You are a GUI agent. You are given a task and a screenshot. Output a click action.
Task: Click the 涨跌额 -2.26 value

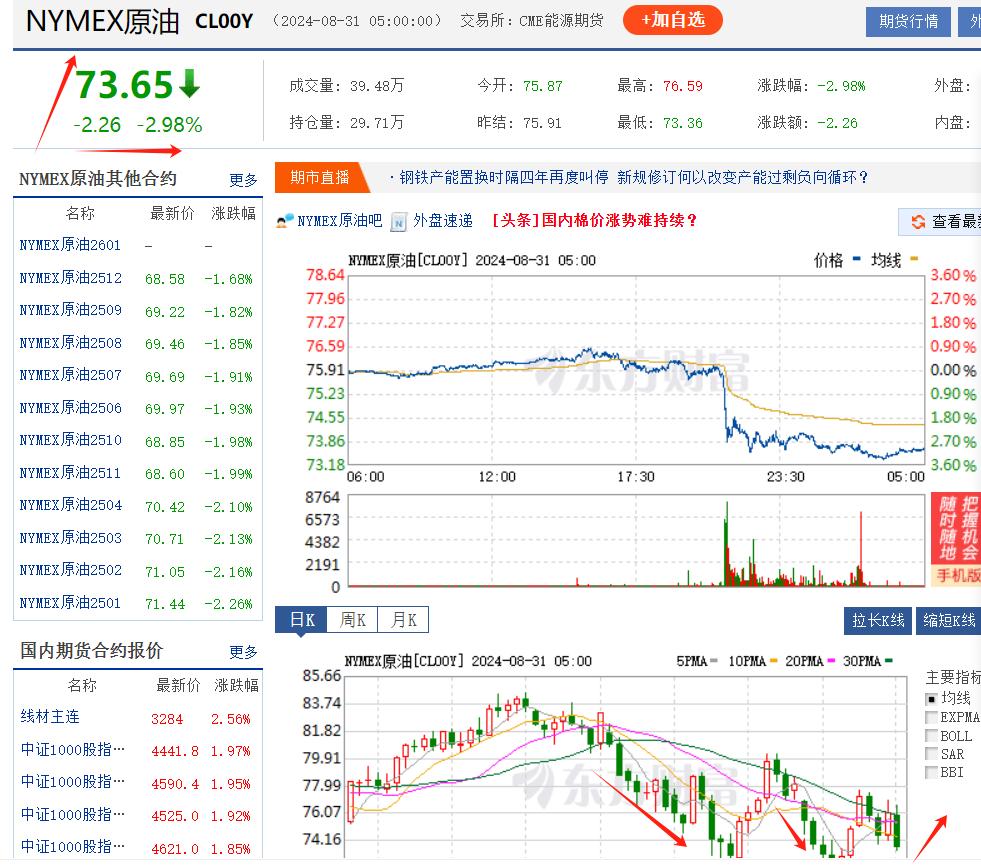tap(837, 123)
